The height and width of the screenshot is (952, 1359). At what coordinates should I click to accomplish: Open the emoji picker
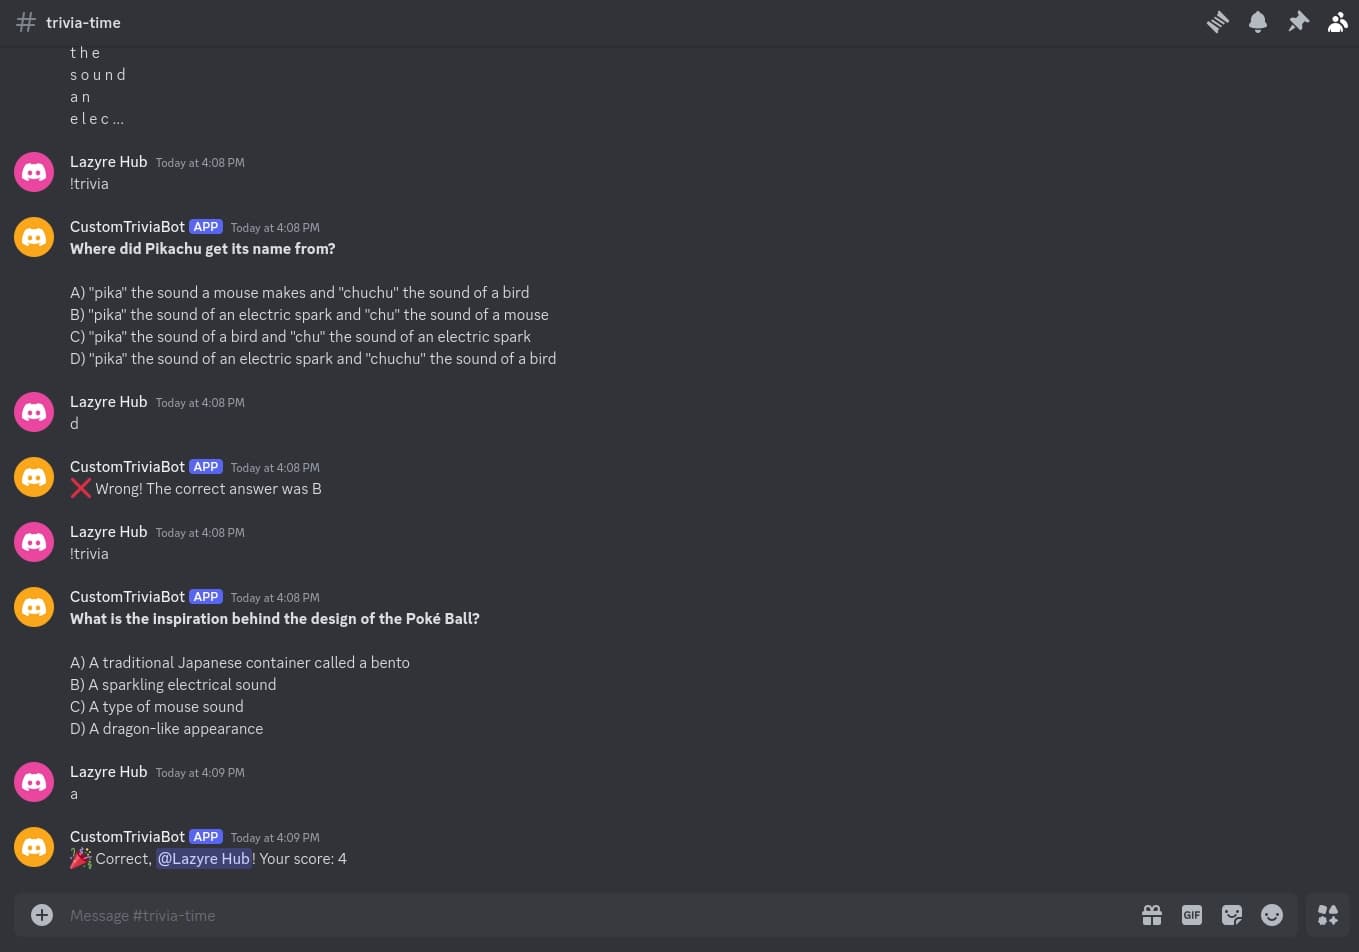pyautogui.click(x=1272, y=915)
